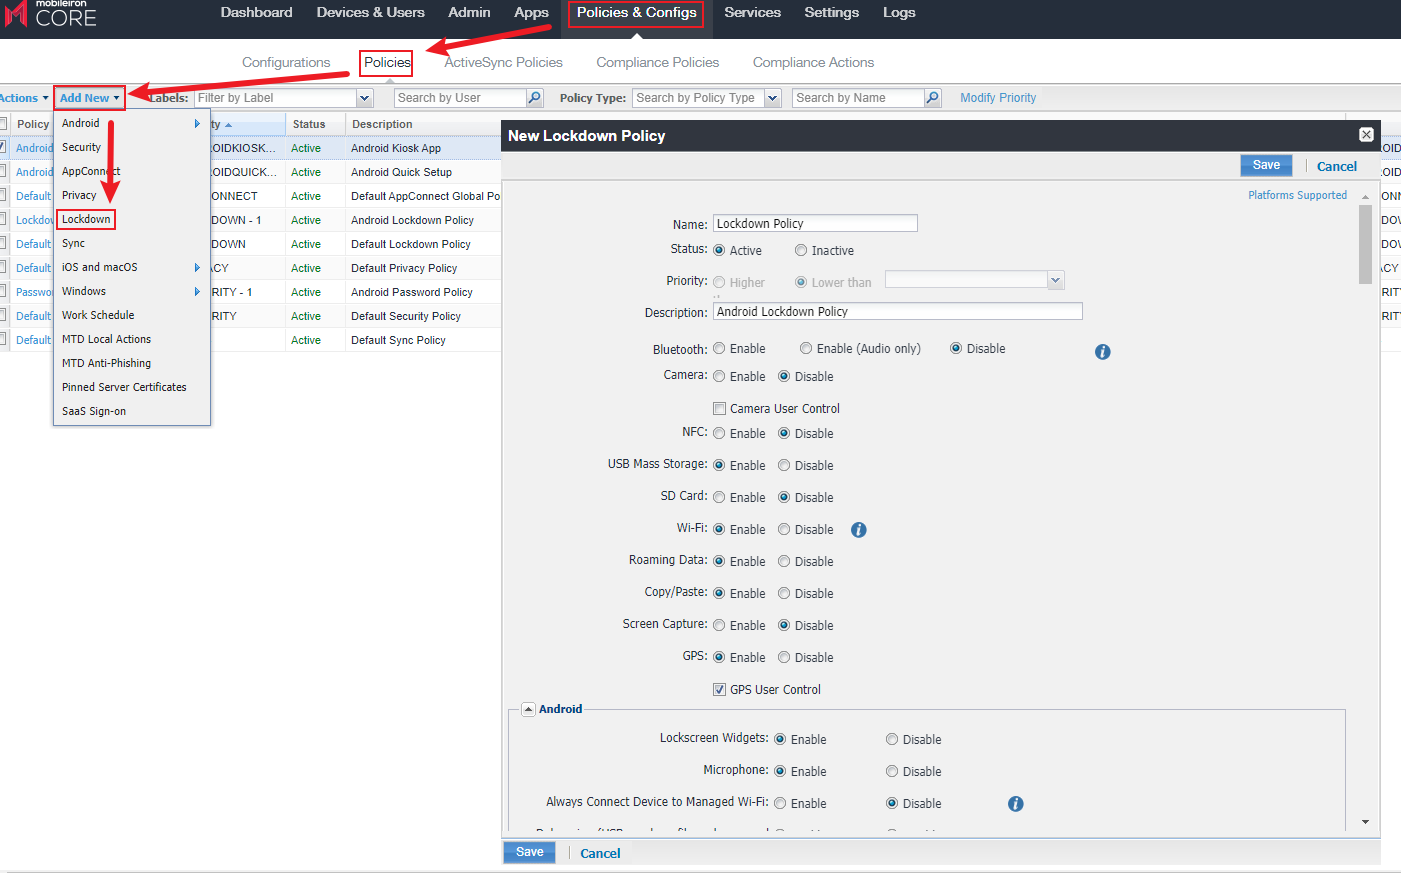The width and height of the screenshot is (1401, 873).
Task: Click the top Save button in dialog
Action: pyautogui.click(x=1266, y=165)
